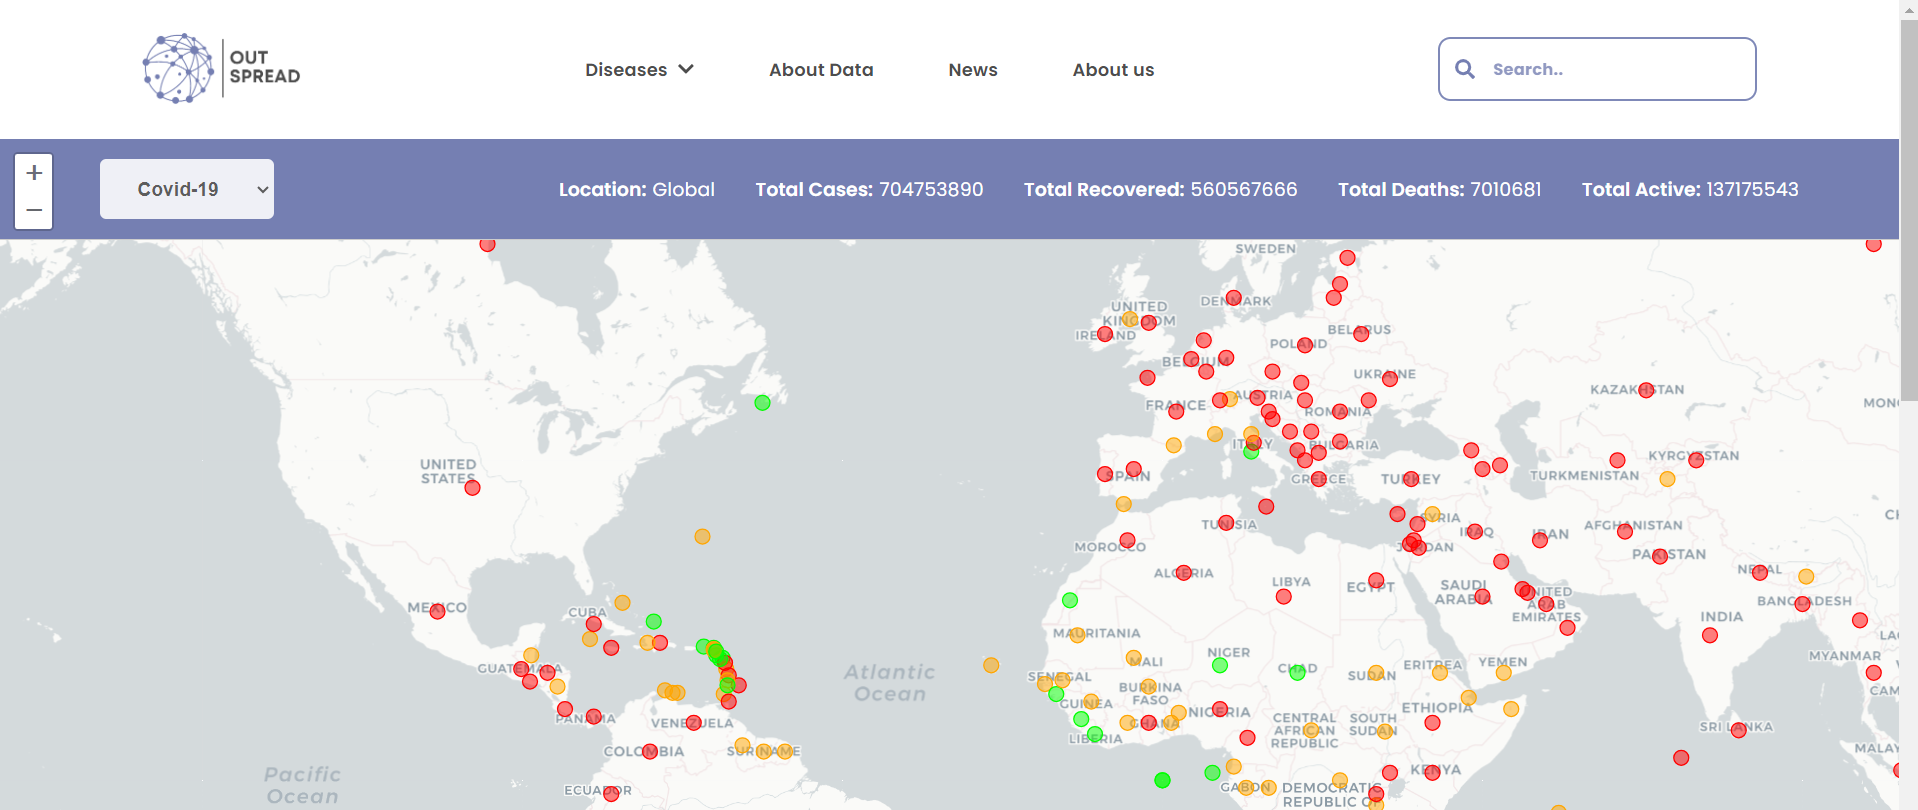
Task: Click the red marker on Ukraine
Action: point(1390,379)
